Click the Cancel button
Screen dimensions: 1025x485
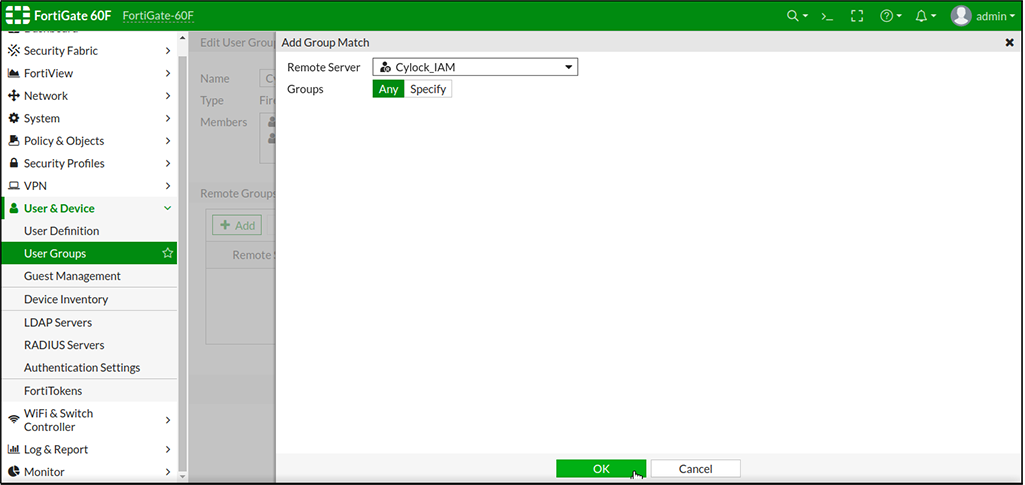point(695,469)
